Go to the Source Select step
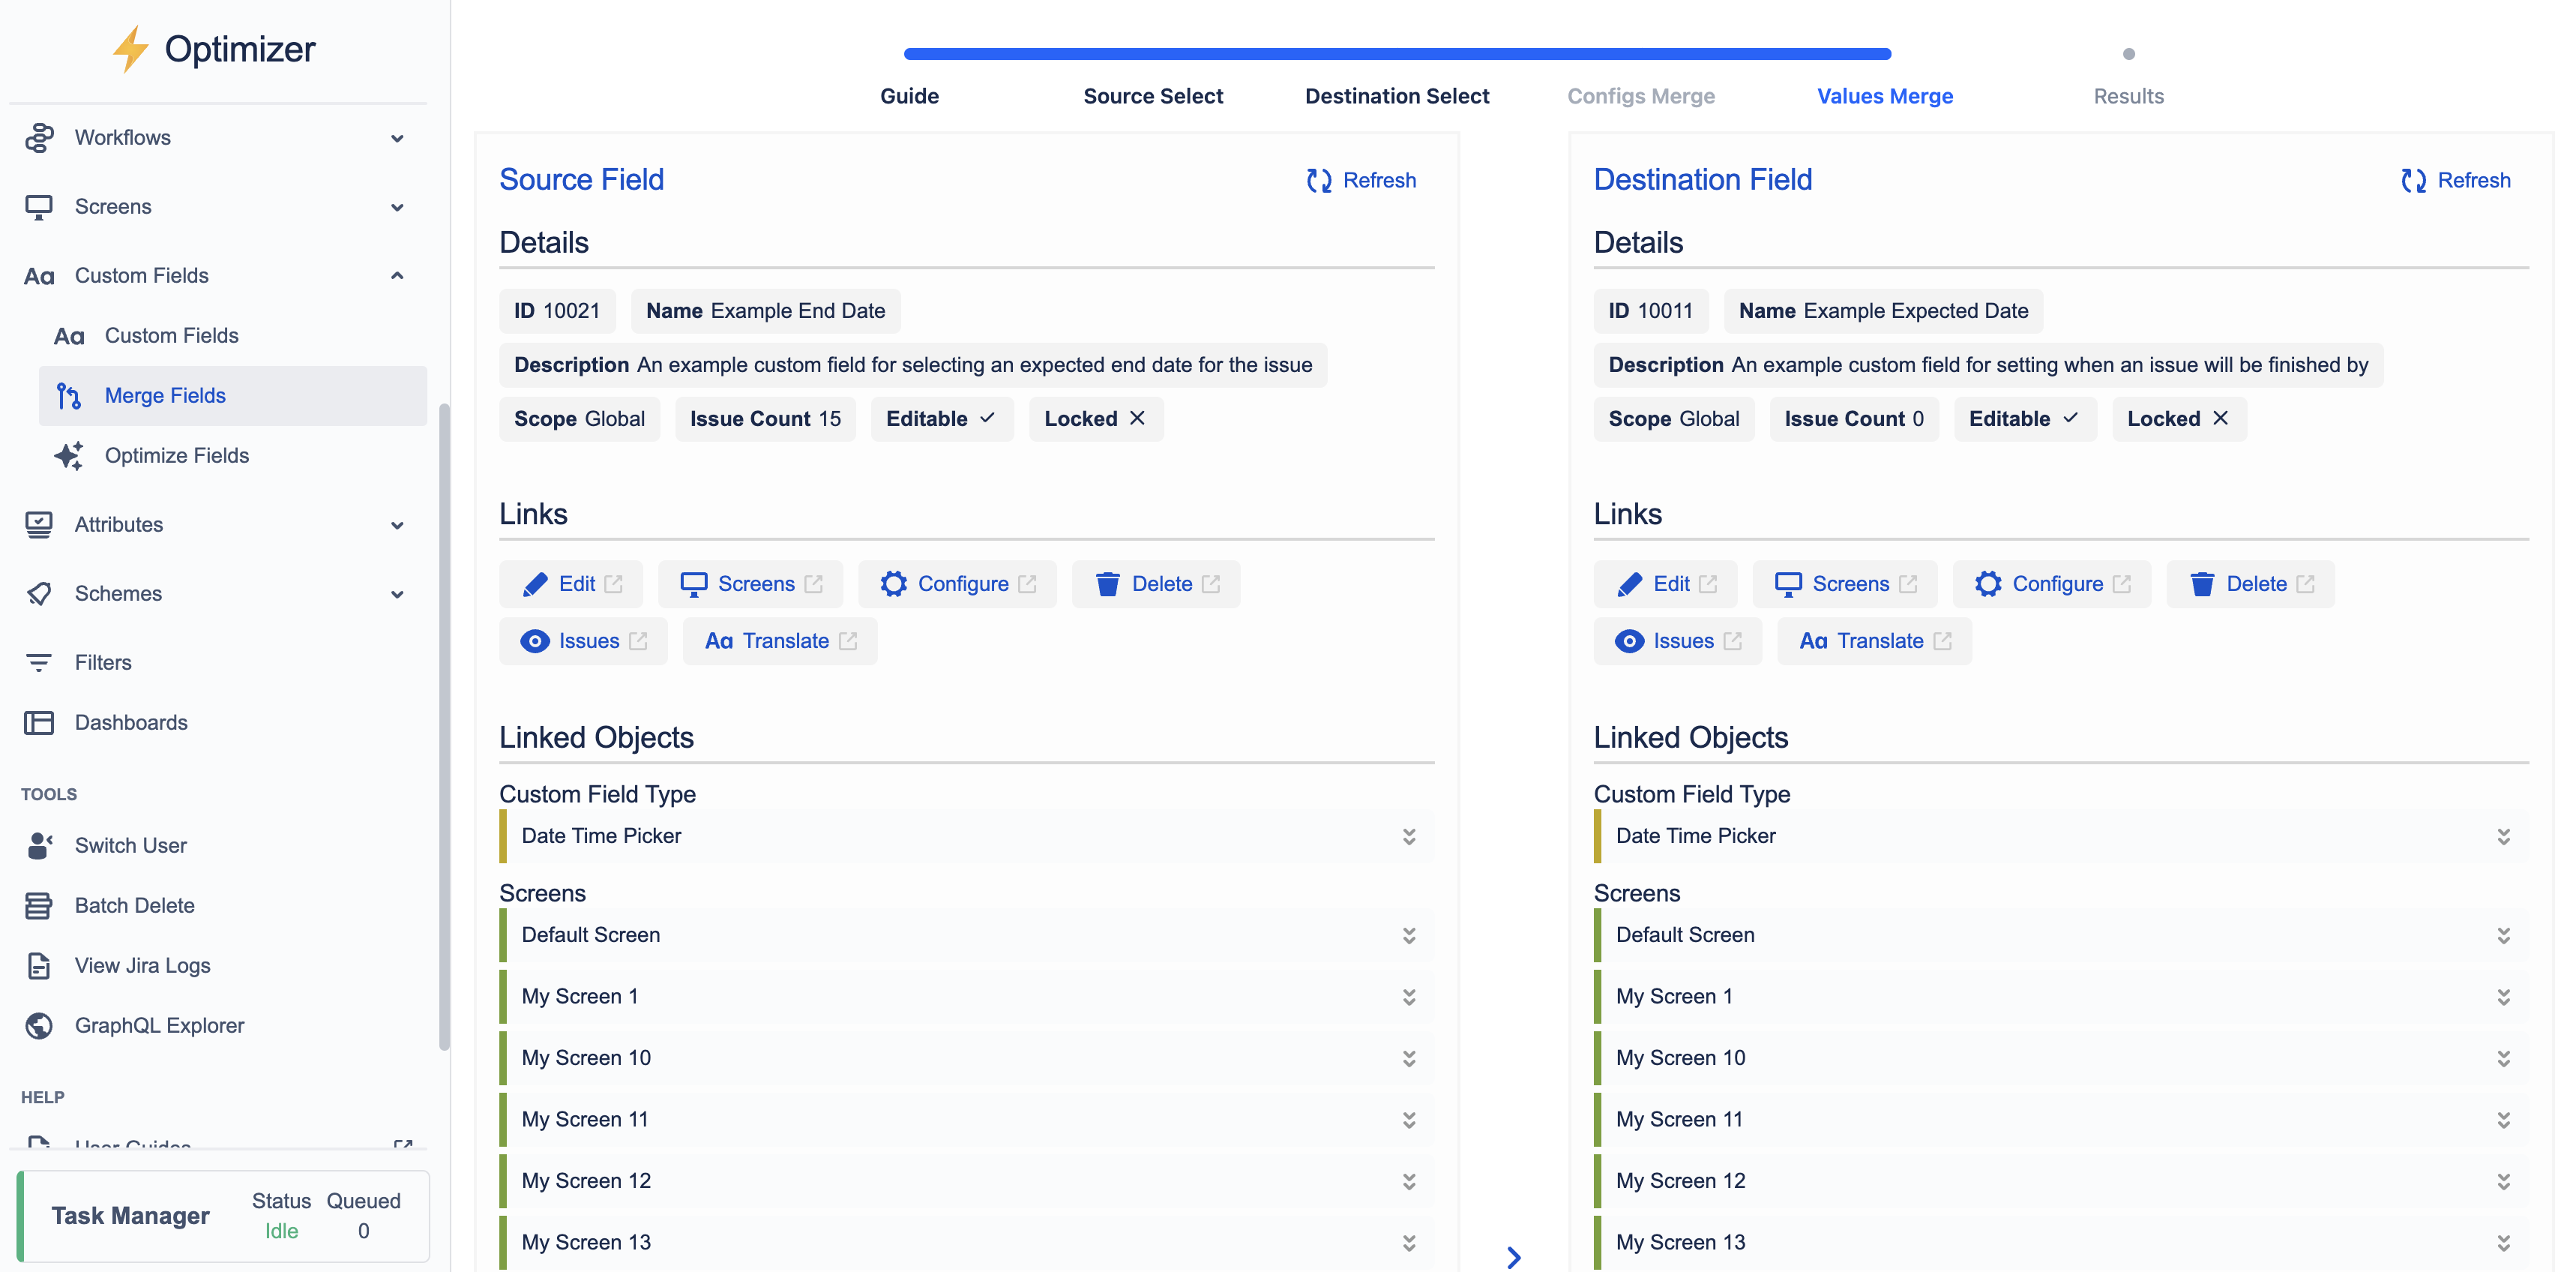This screenshot has height=1272, width=2576. [1152, 96]
